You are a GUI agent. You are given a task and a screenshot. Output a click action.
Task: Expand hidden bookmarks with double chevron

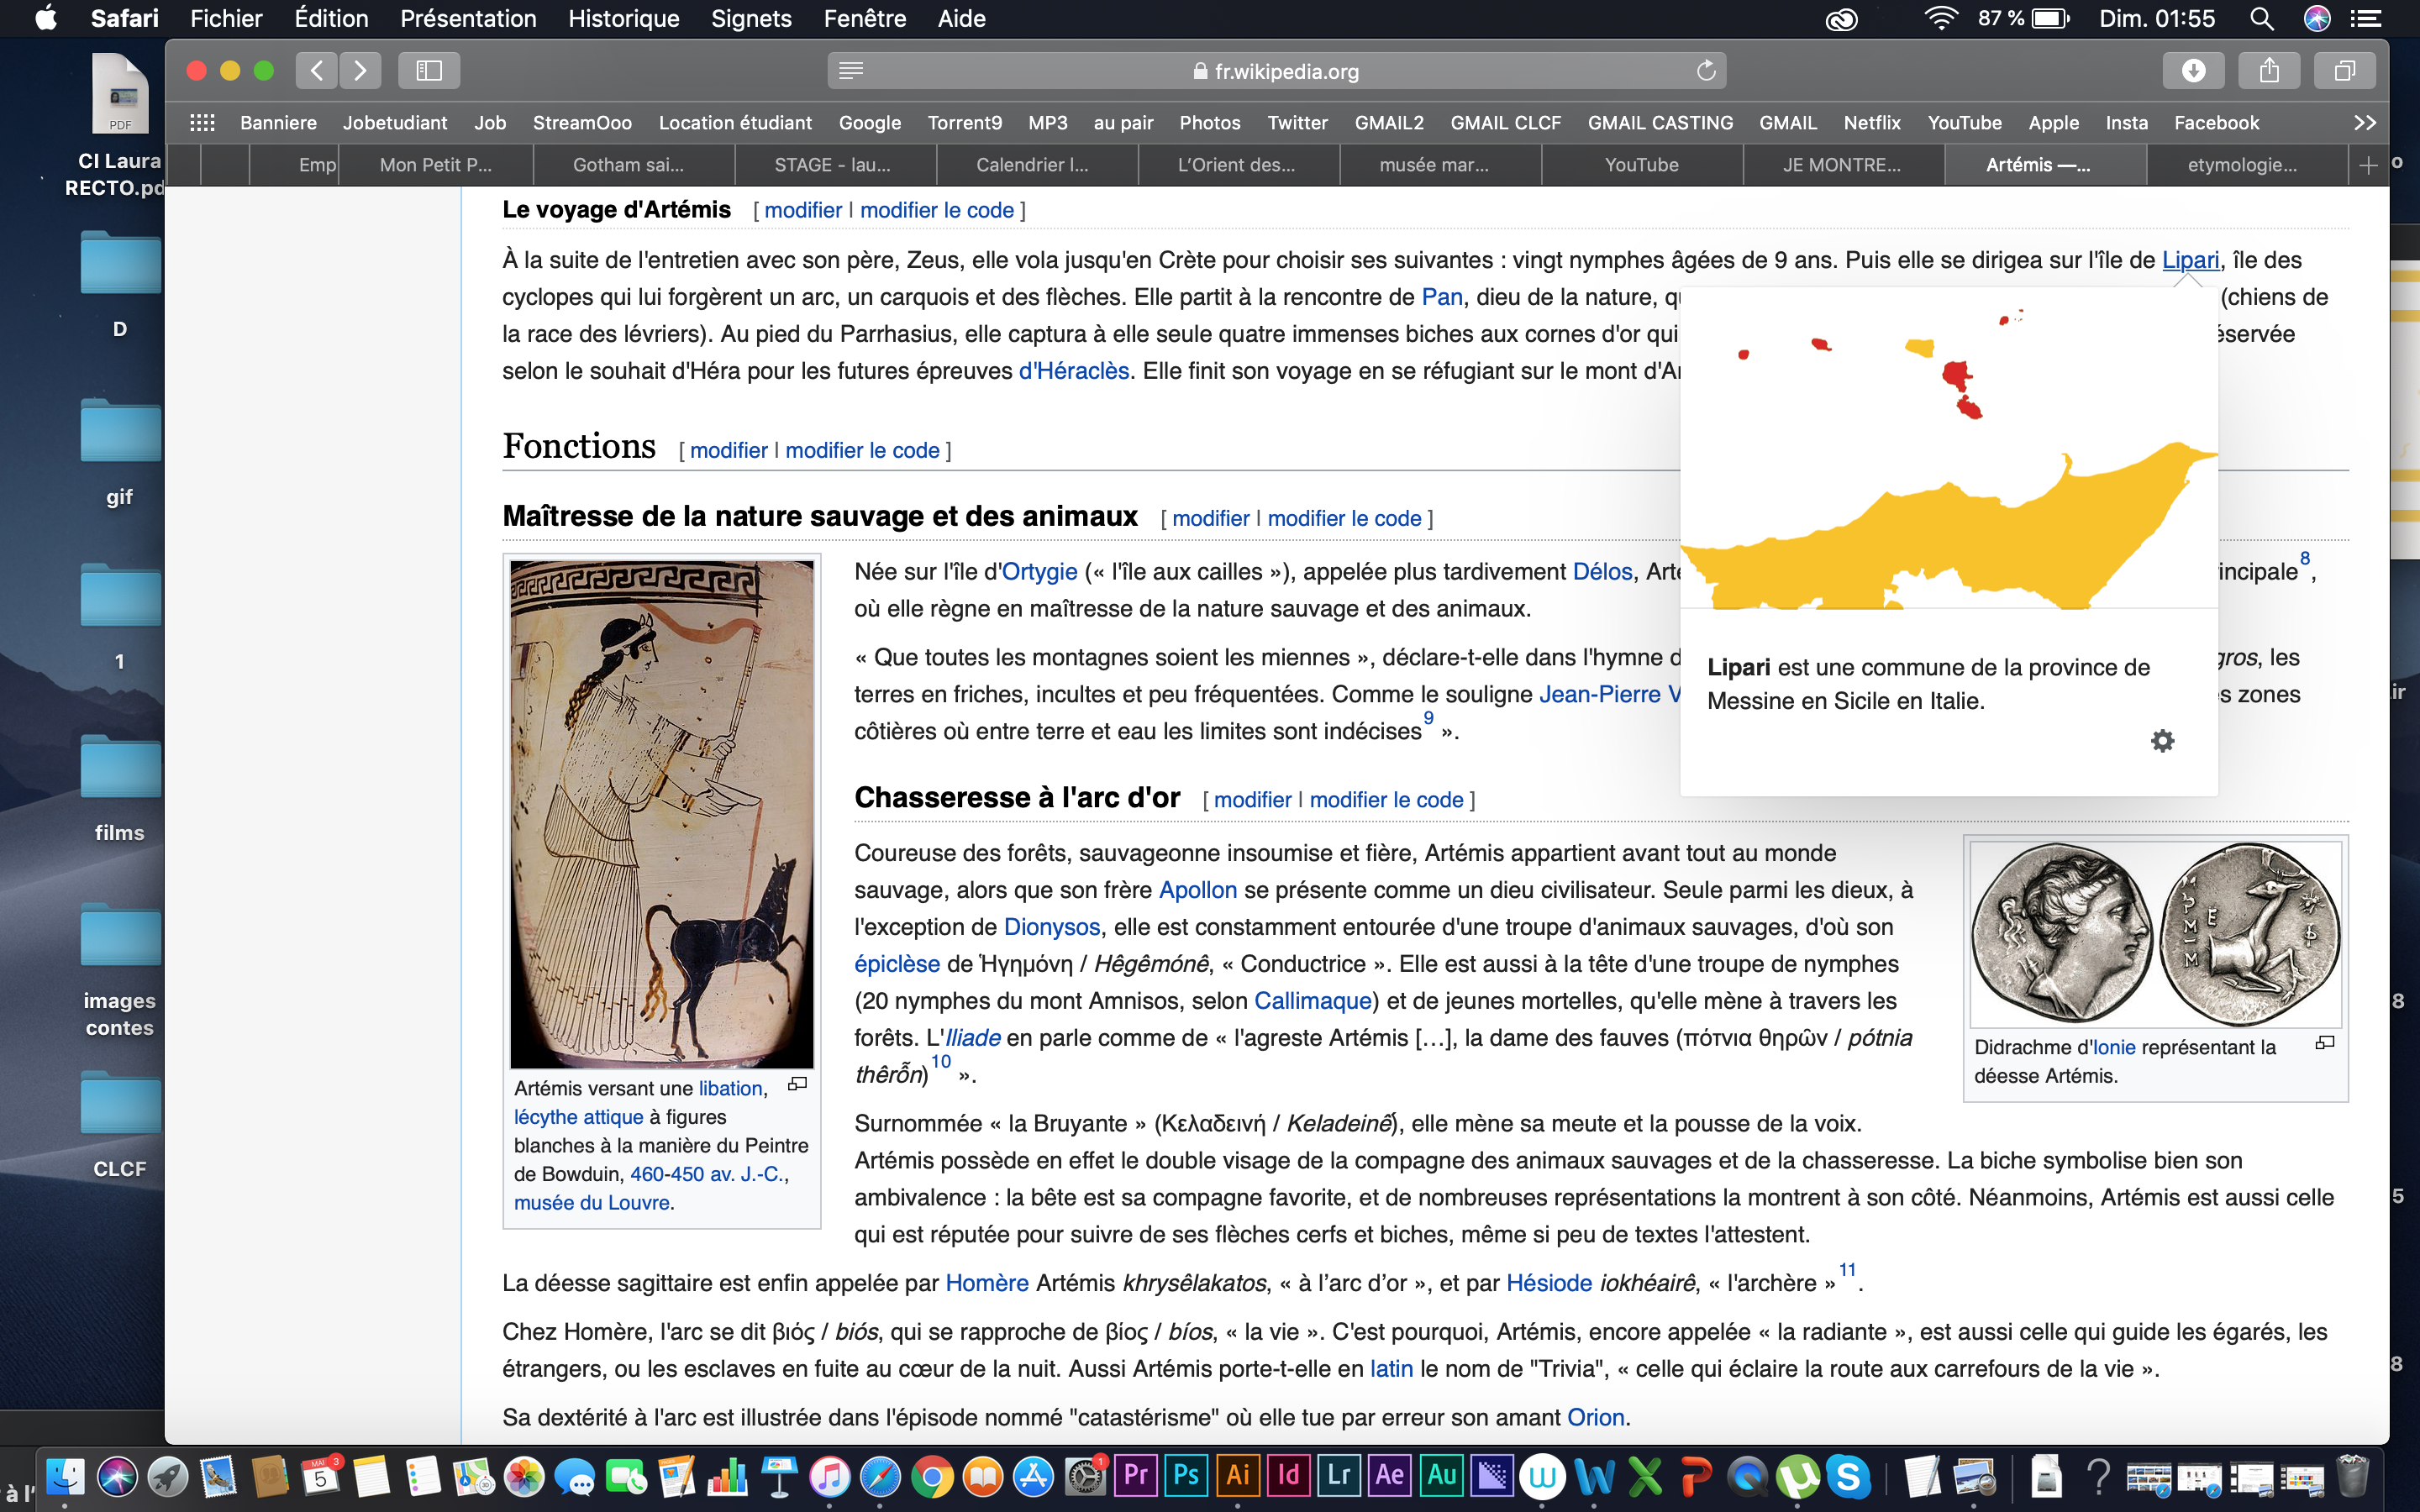(2364, 122)
